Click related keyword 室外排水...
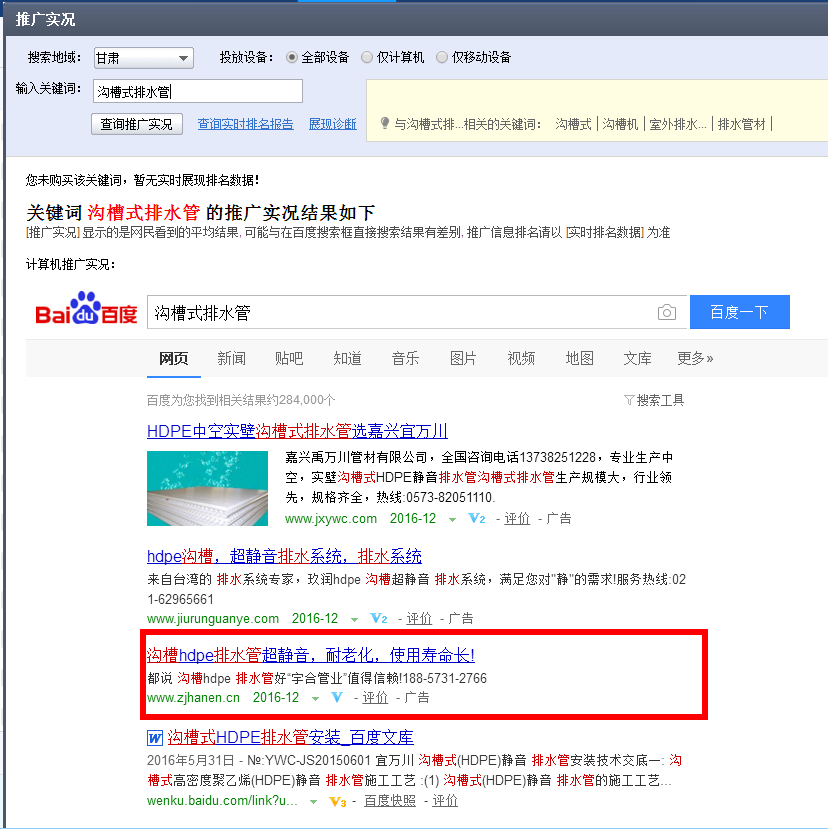The image size is (828, 829). [x=678, y=124]
